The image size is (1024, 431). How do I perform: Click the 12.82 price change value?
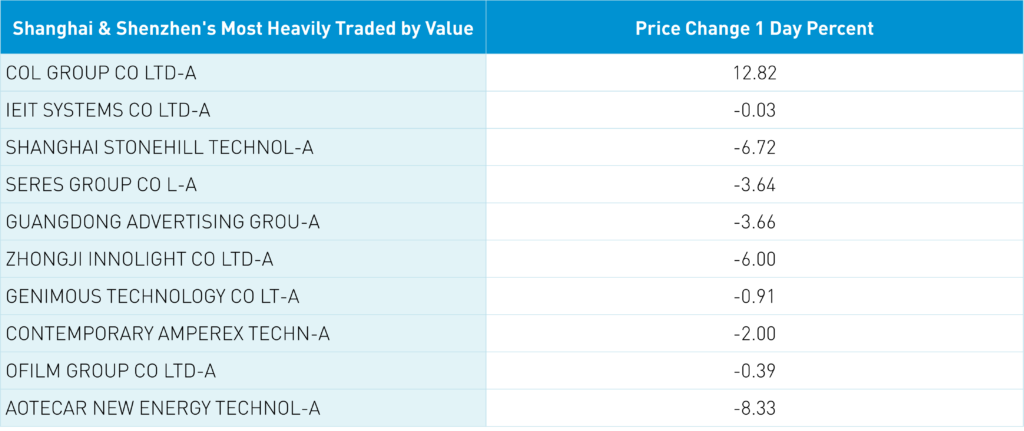[x=754, y=73]
